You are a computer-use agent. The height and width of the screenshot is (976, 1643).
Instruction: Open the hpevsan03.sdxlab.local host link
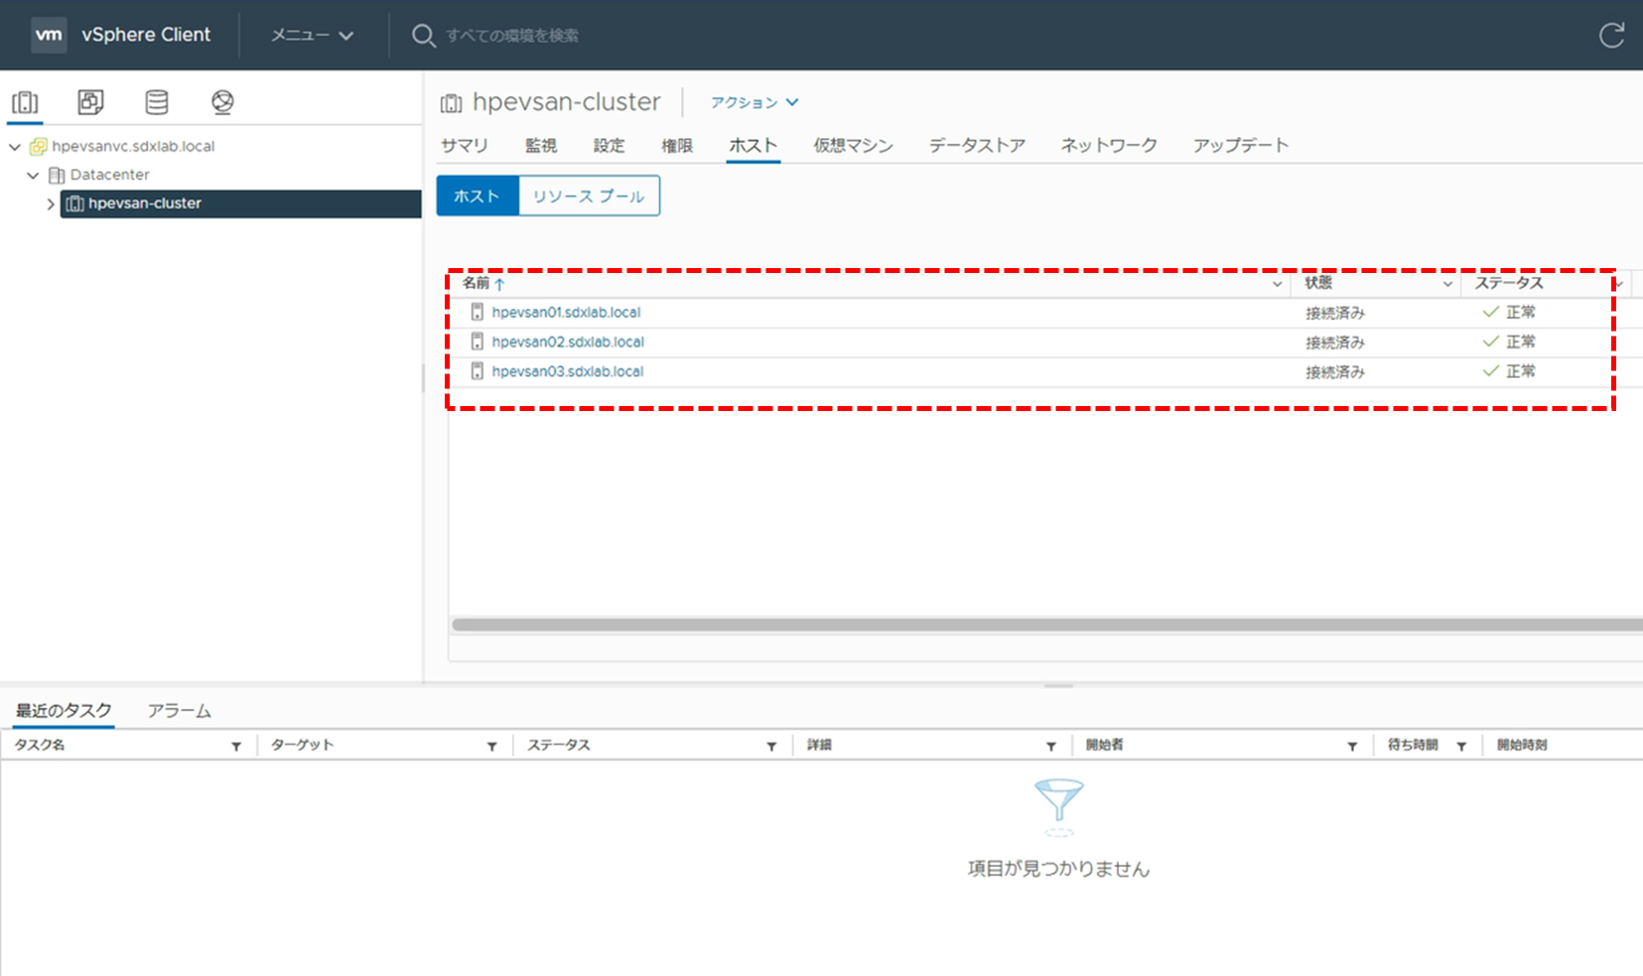568,371
